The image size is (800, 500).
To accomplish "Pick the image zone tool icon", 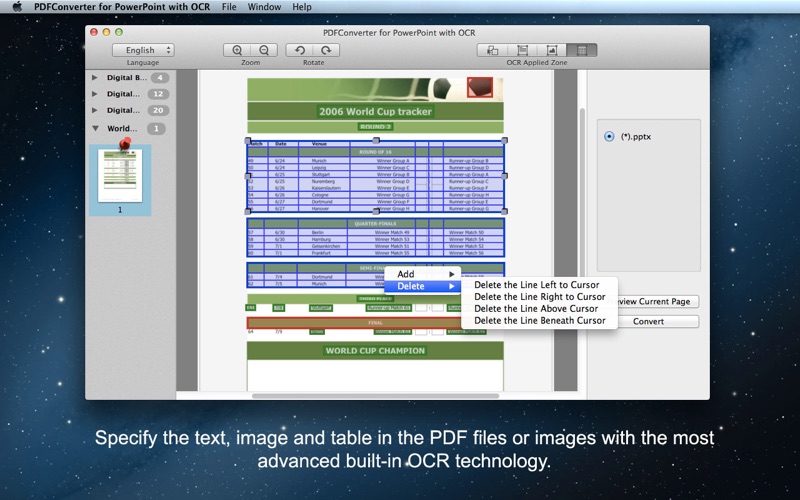I will 552,50.
